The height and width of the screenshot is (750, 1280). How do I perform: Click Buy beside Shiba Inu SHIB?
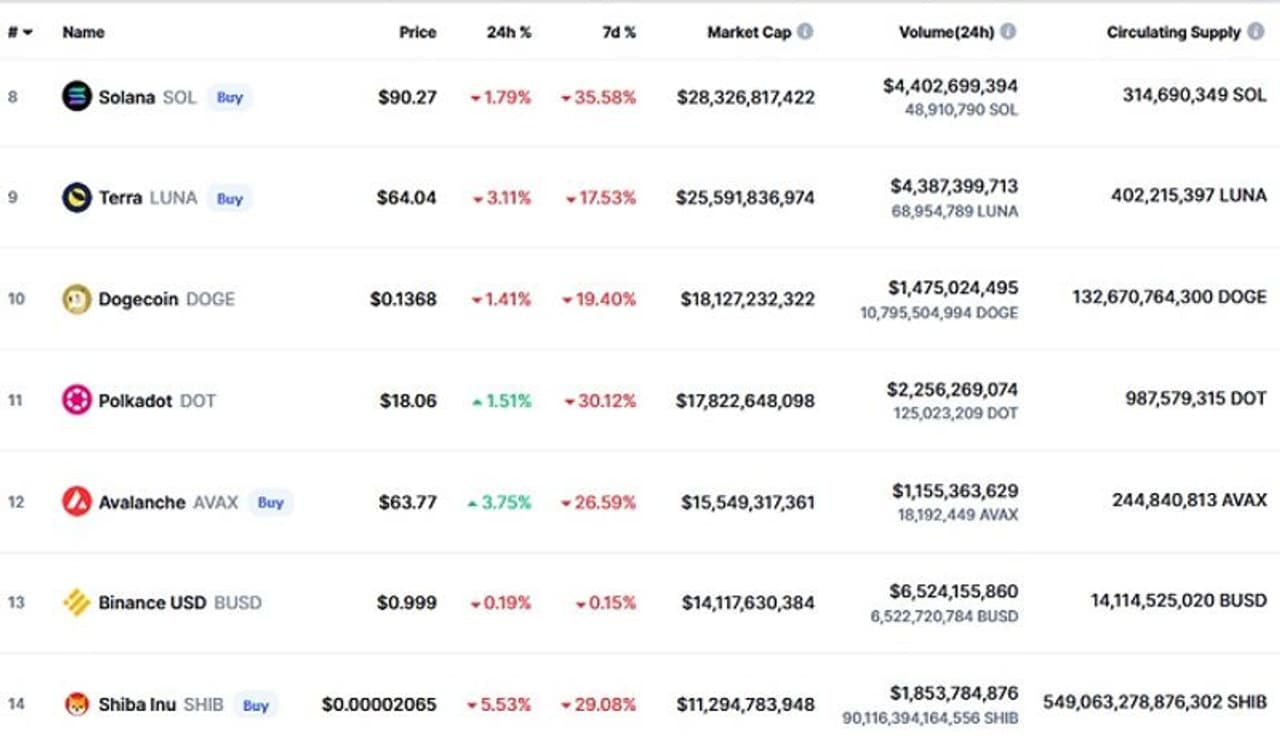255,705
